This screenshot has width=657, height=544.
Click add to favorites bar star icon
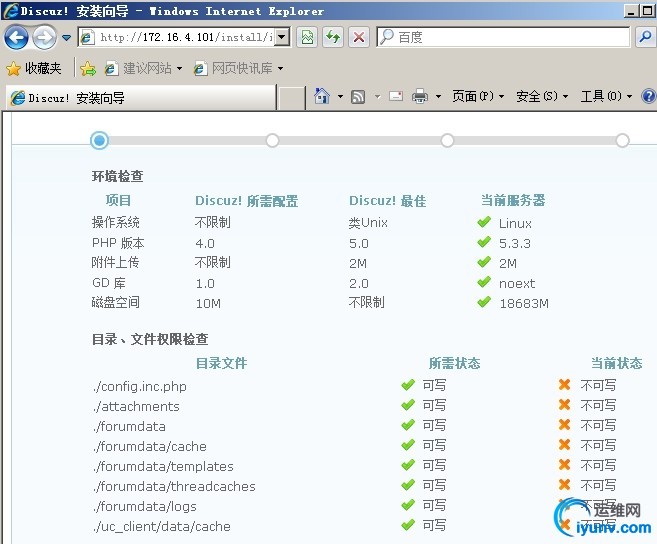(88, 68)
